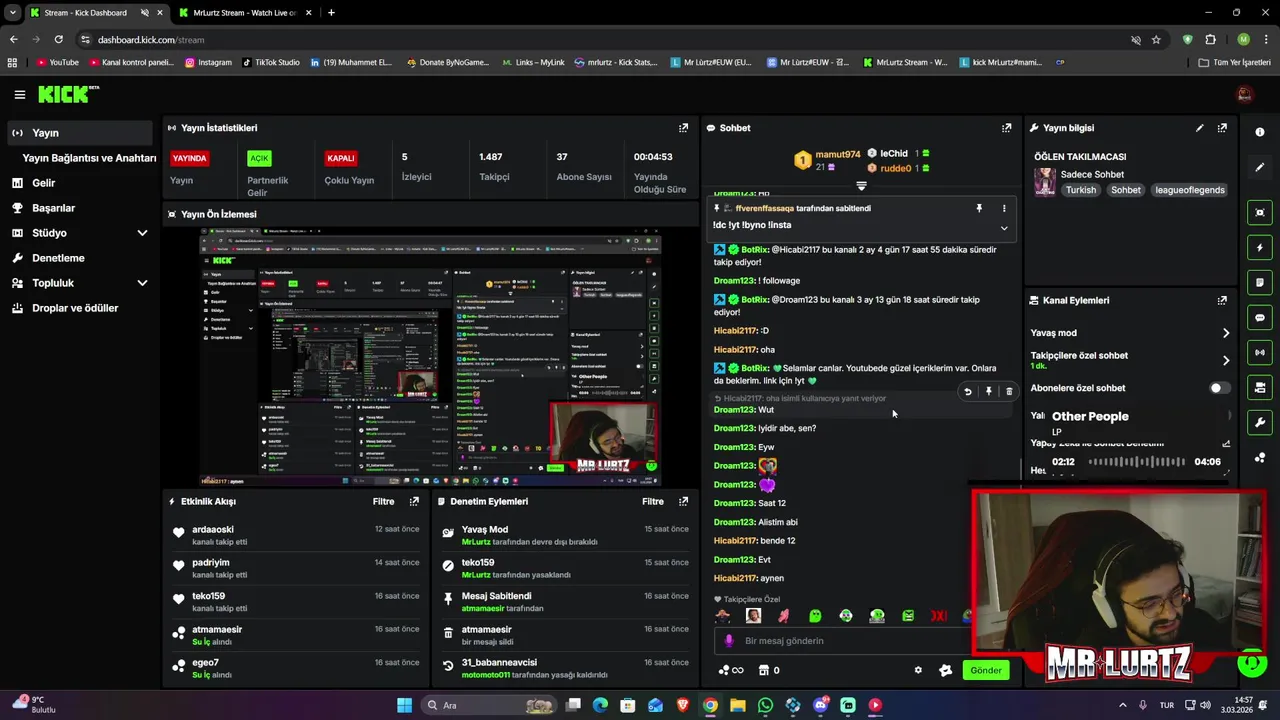The height and width of the screenshot is (720, 1280).
Task: Open the Windows taskbar search box
Action: pos(490,705)
